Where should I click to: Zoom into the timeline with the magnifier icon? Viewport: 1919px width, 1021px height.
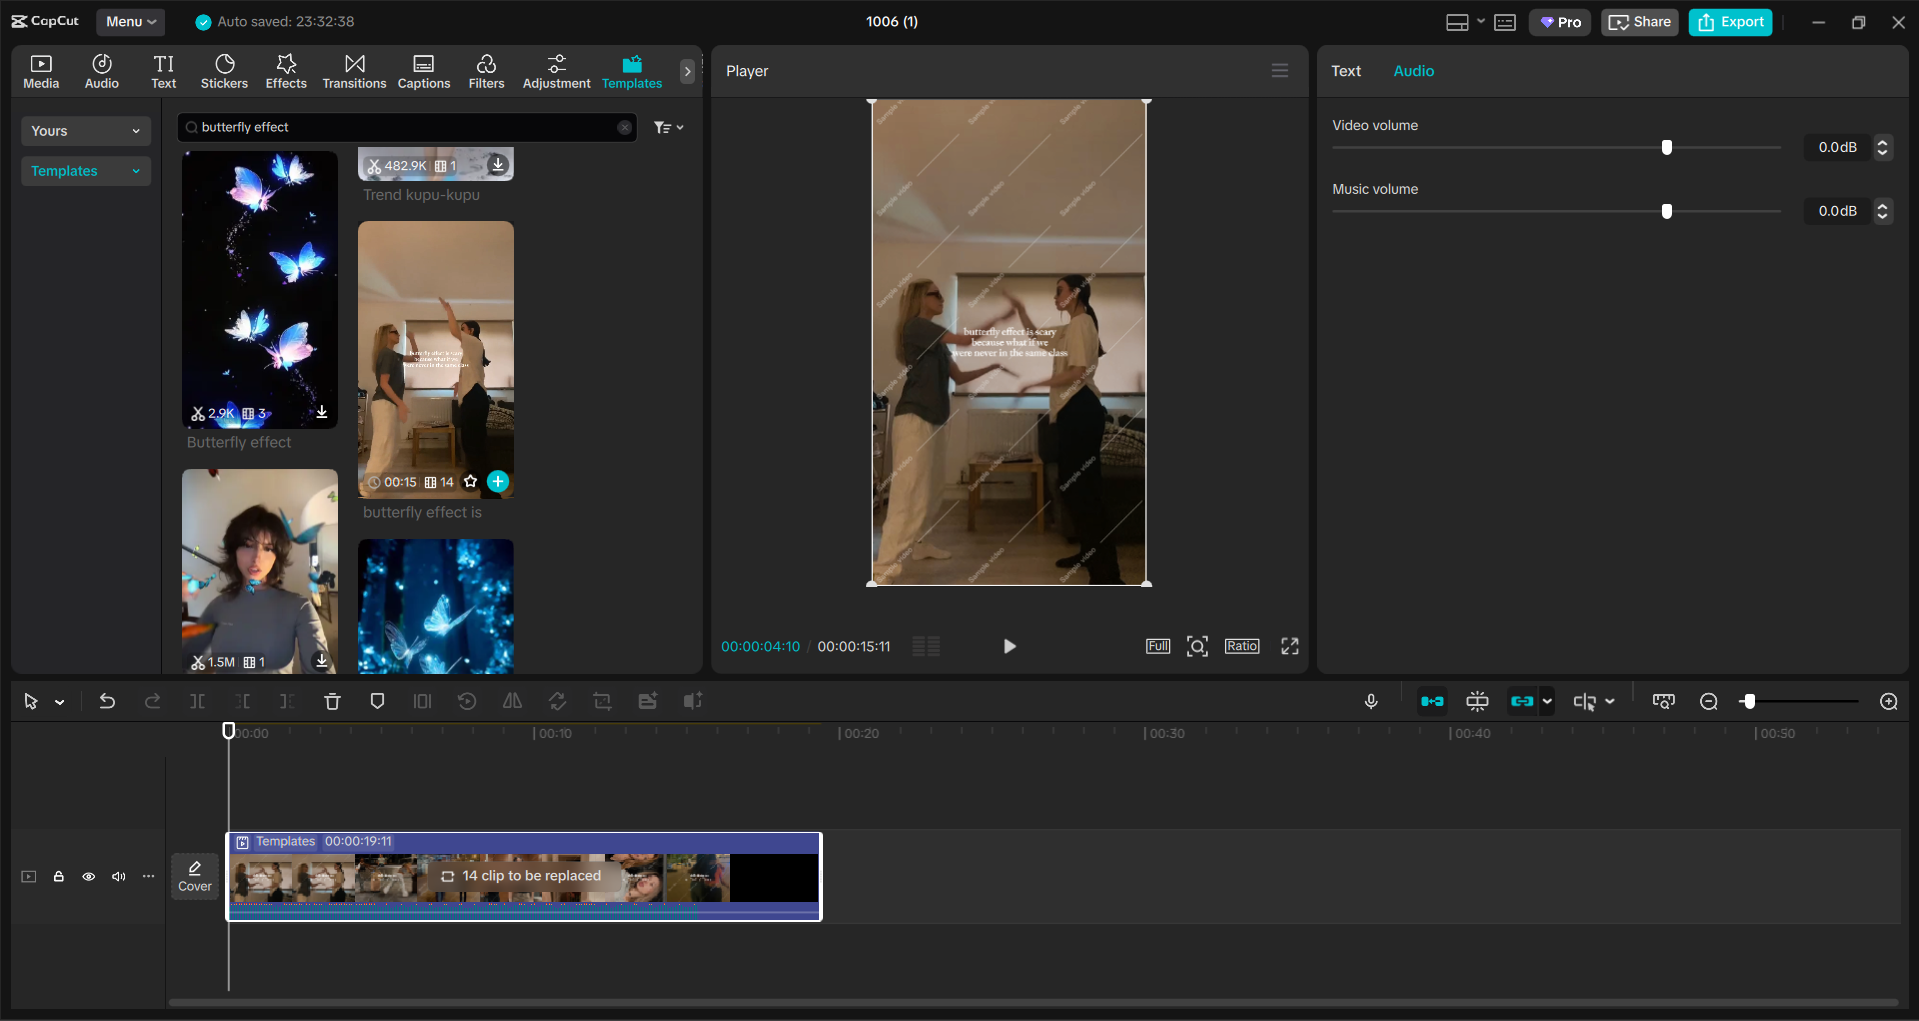(x=1889, y=701)
